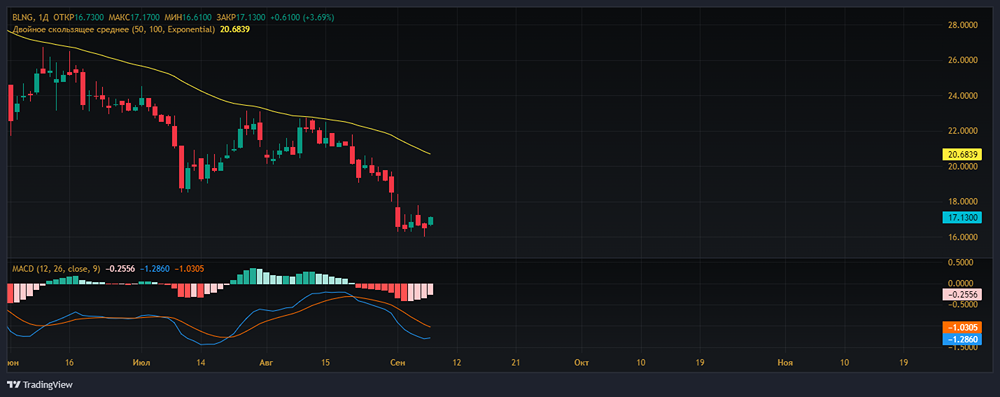Image resolution: width=1000 pixels, height=397 pixels.
Task: Click the Ноя date on time axis
Action: coord(785,362)
